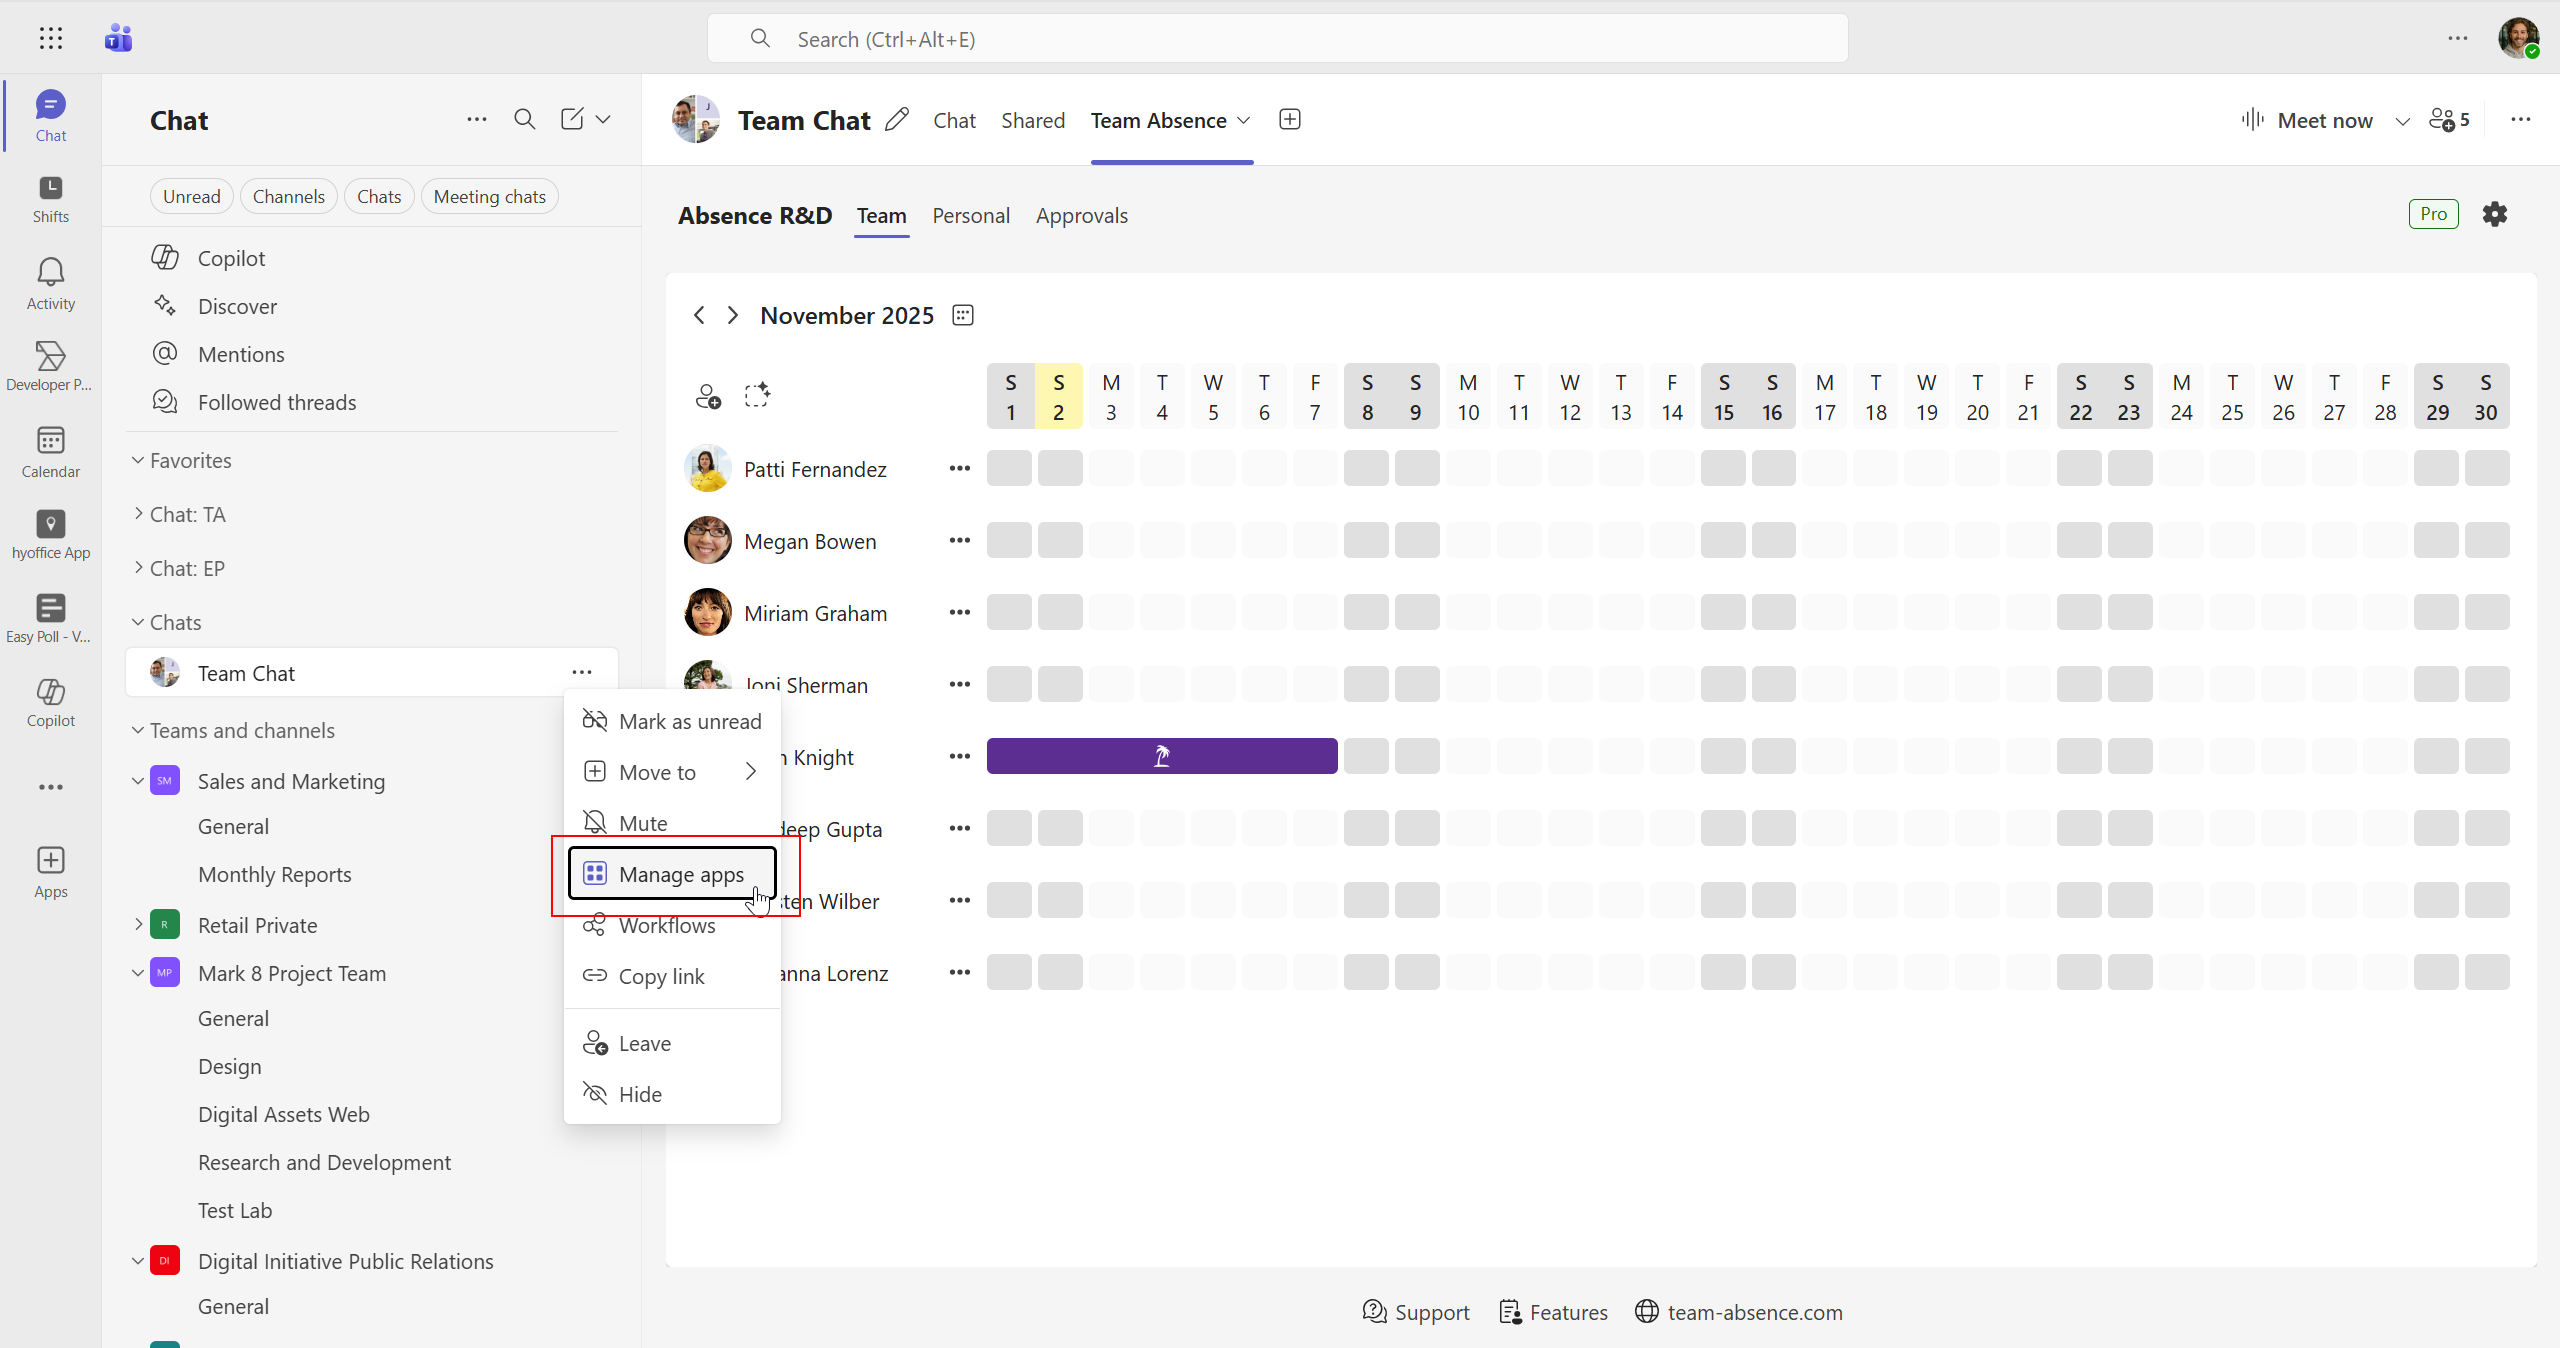Toggle the Channels filter
Image resolution: width=2560 pixels, height=1348 pixels.
tap(288, 196)
